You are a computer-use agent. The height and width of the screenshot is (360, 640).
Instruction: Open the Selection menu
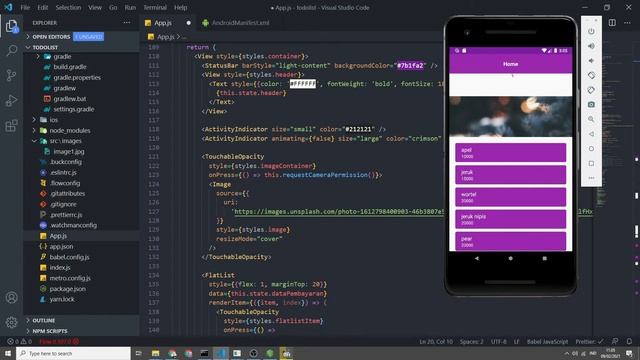[x=68, y=7]
